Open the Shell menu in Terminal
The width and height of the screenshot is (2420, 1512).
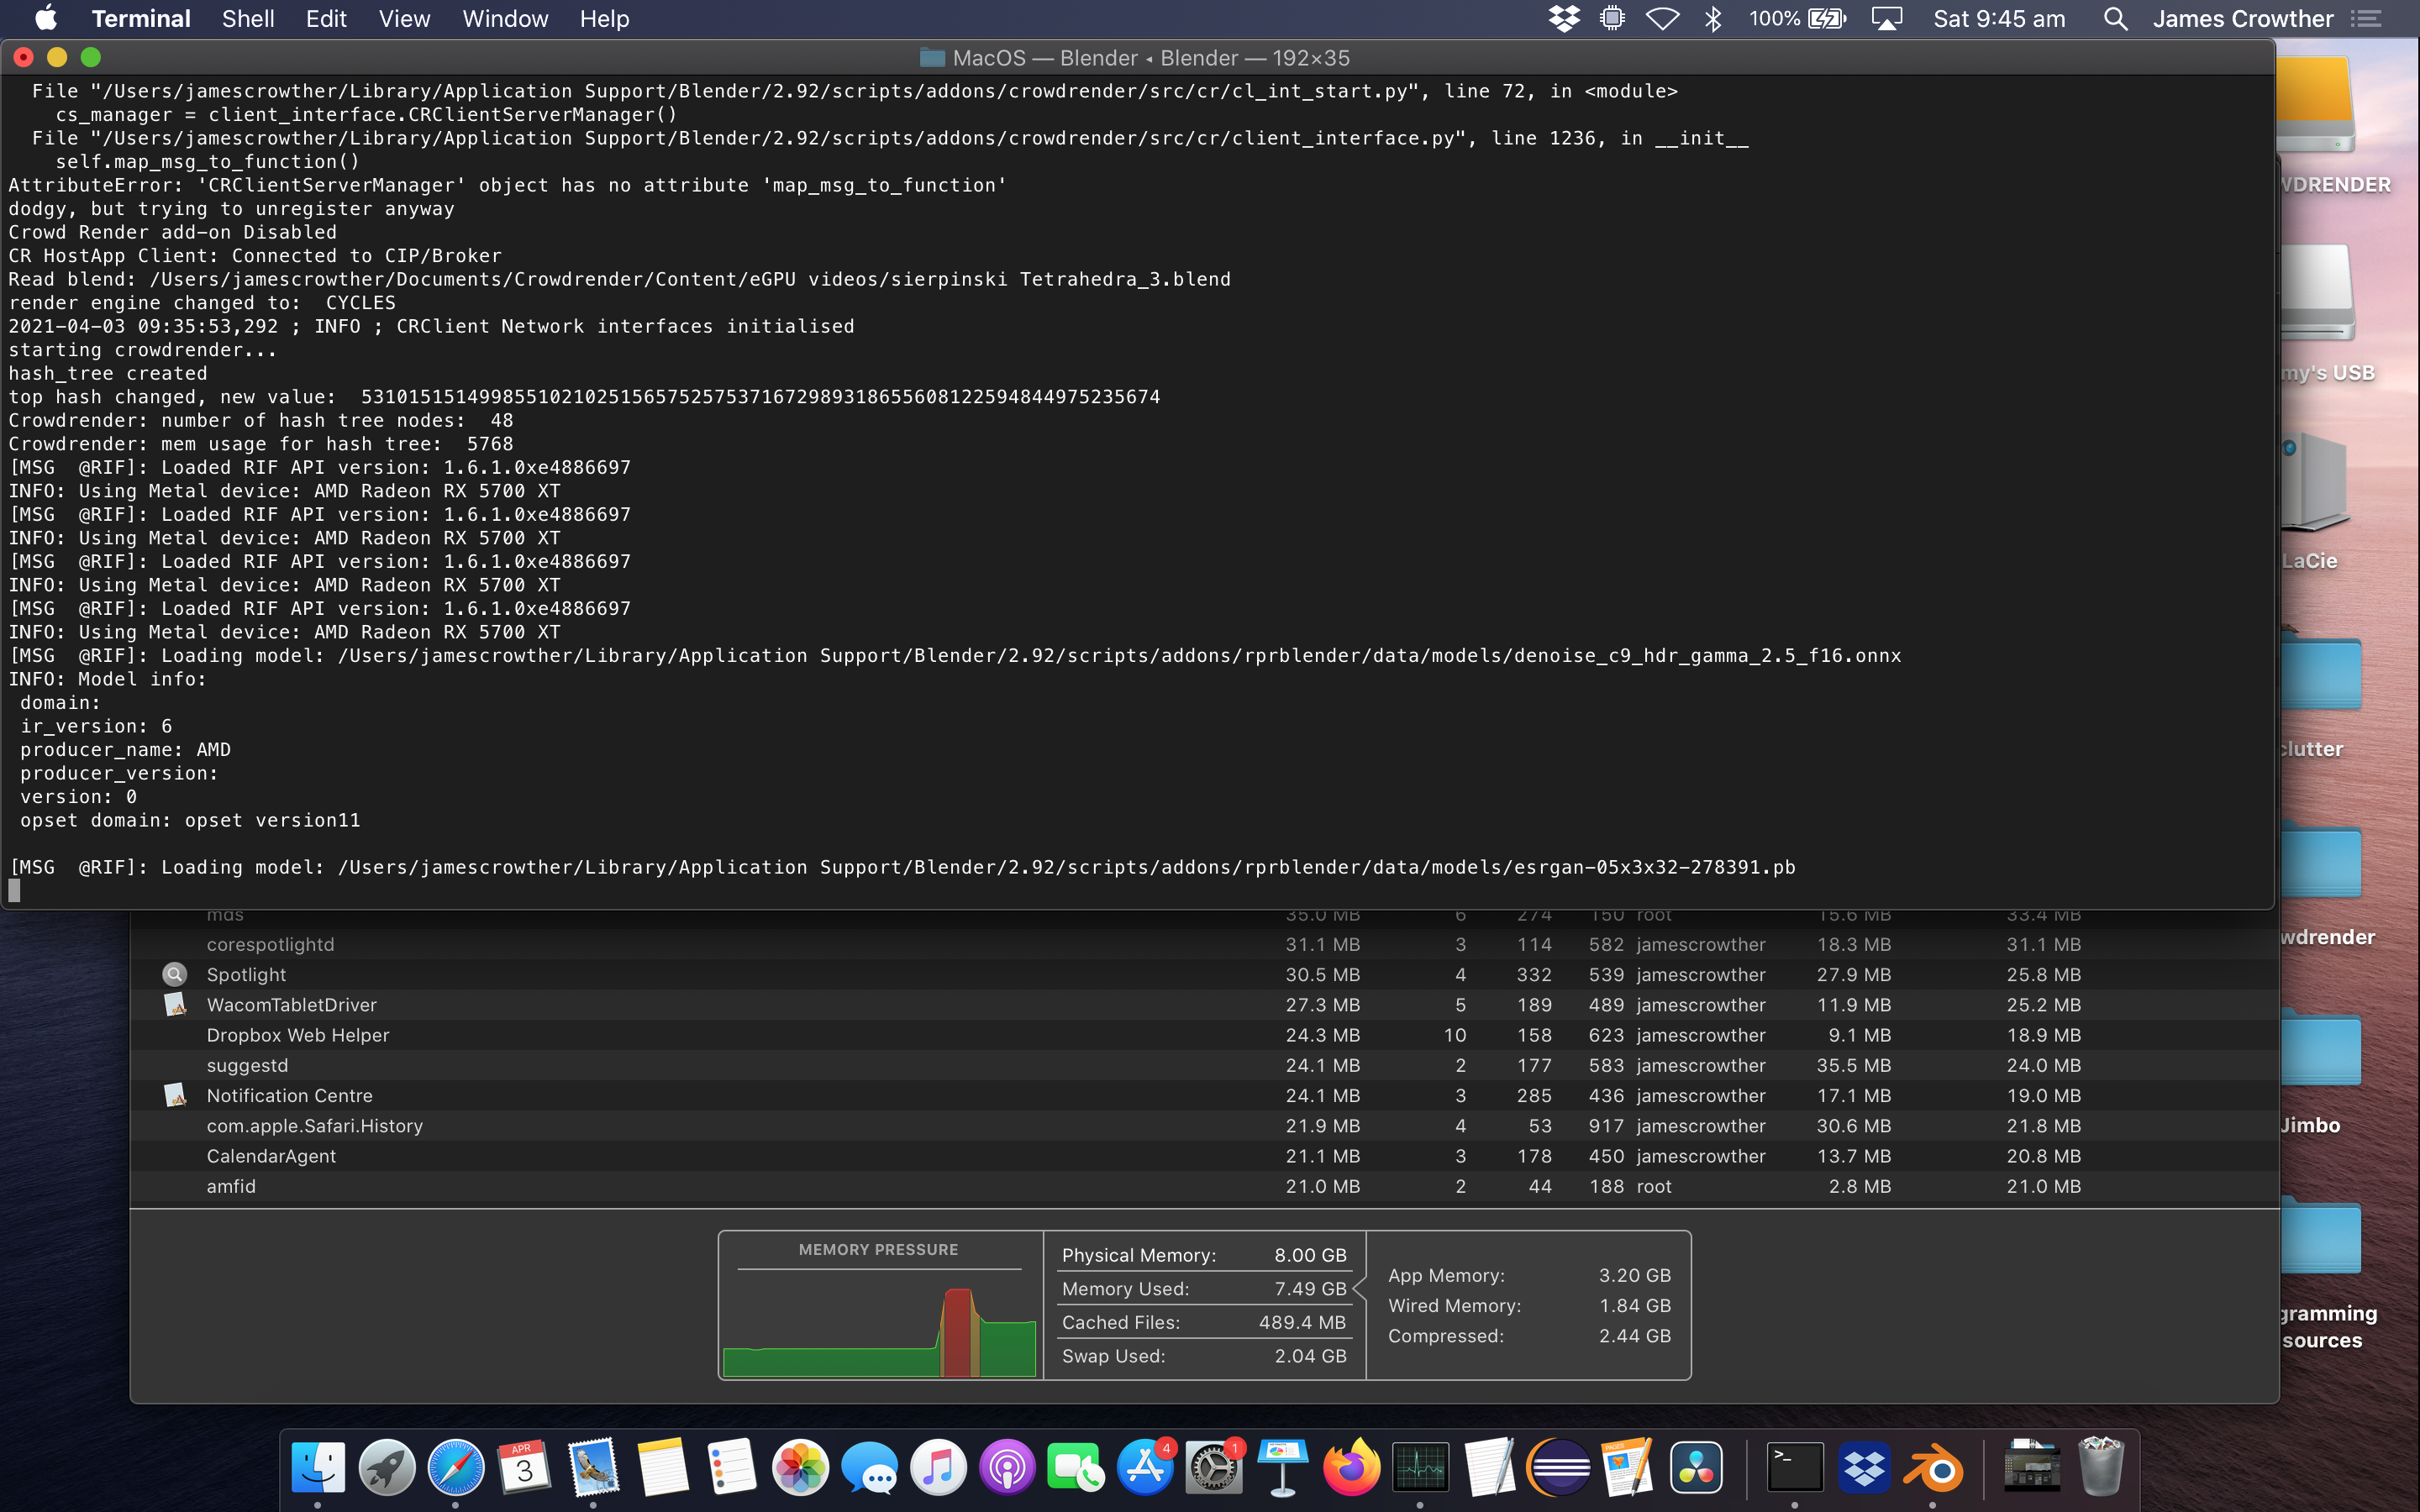[247, 18]
